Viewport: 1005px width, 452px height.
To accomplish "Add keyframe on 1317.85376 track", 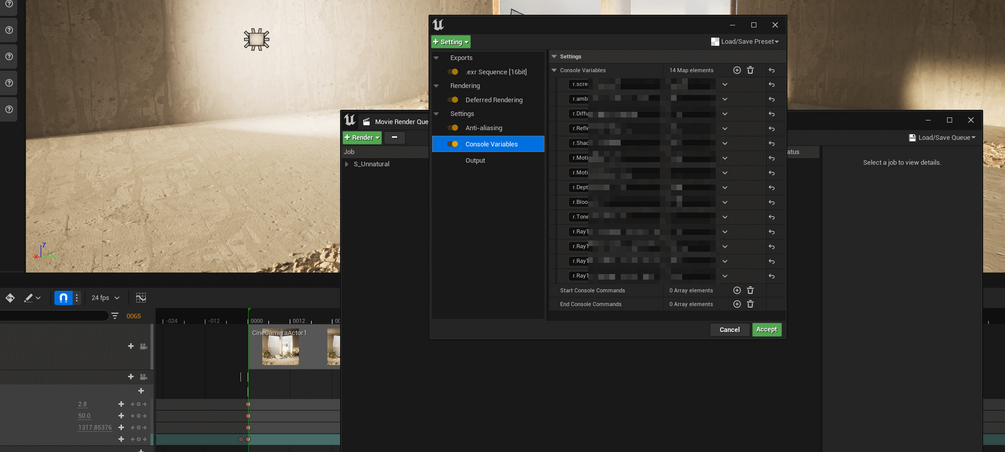I will [x=120, y=427].
